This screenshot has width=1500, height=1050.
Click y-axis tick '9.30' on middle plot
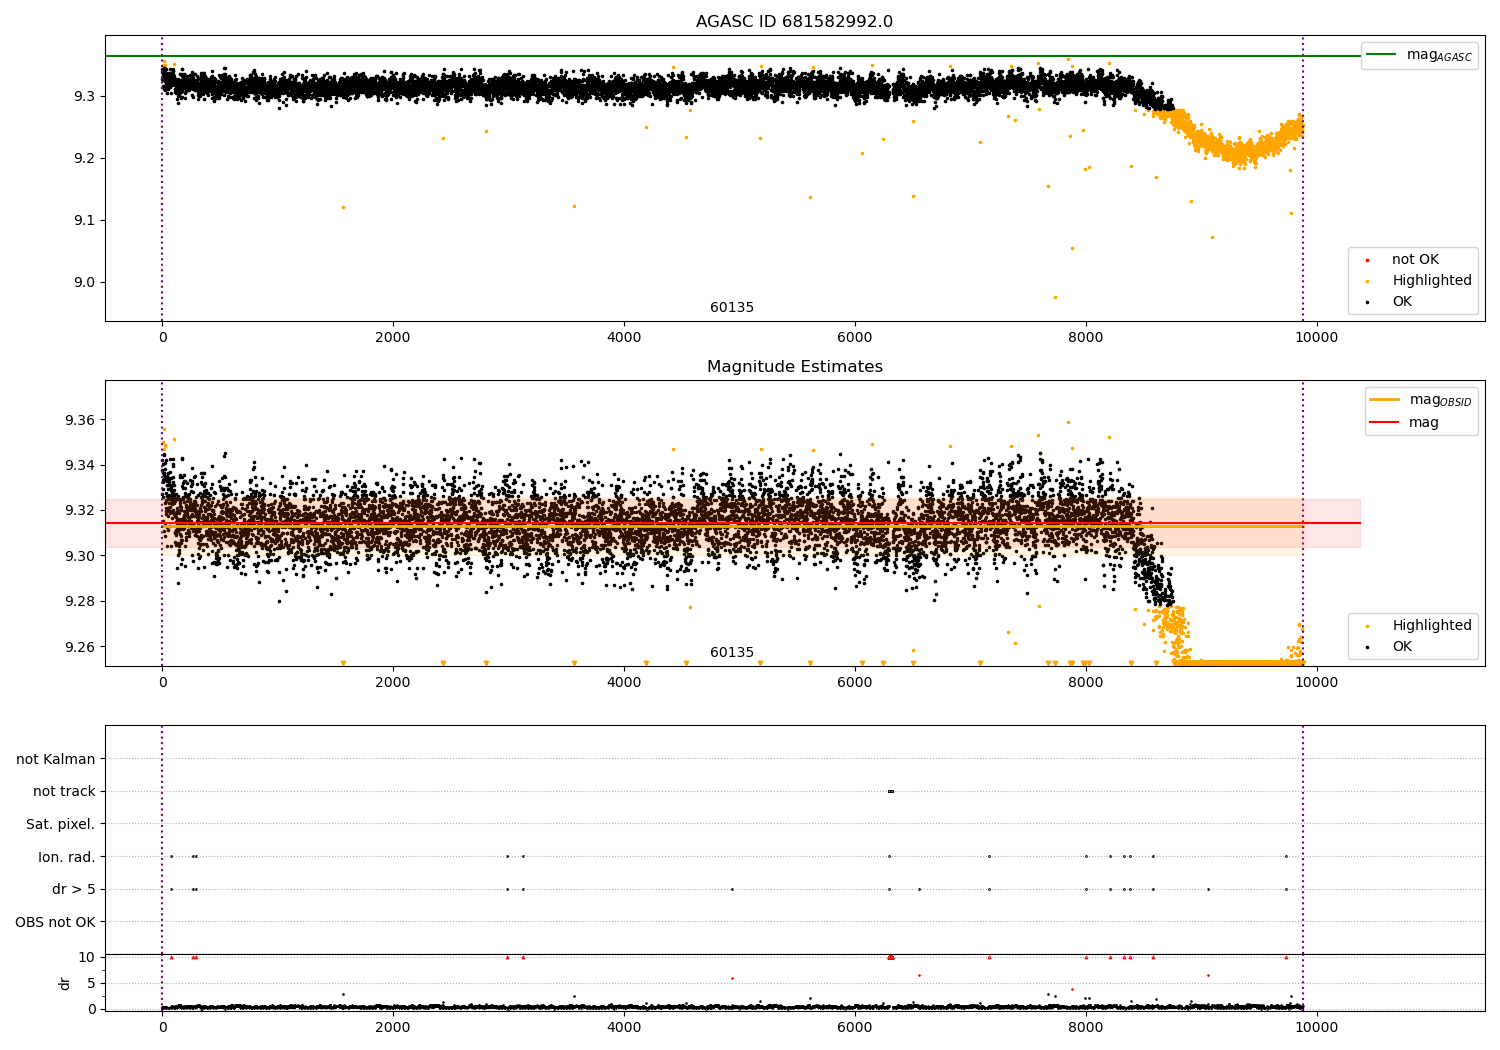pos(80,556)
